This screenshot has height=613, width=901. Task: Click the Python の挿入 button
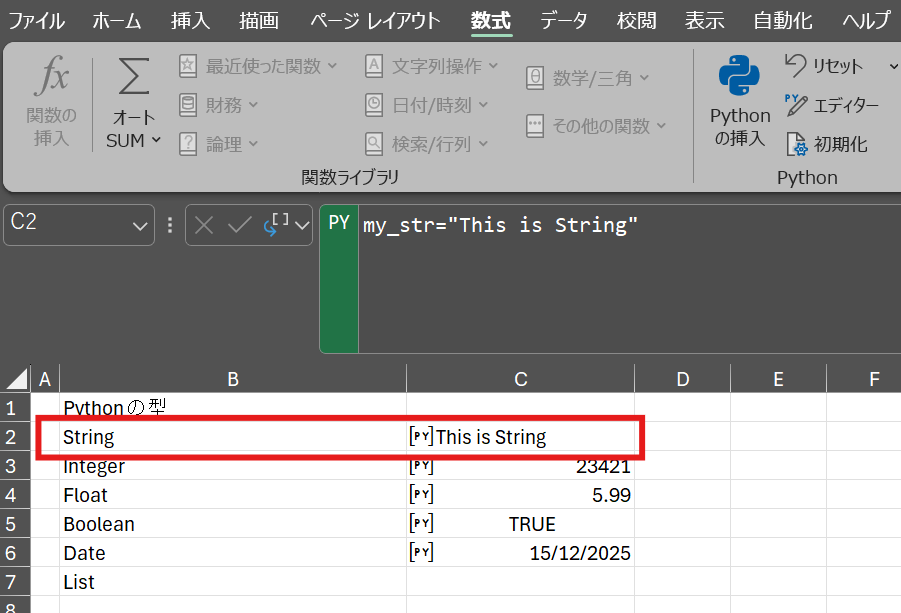740,101
